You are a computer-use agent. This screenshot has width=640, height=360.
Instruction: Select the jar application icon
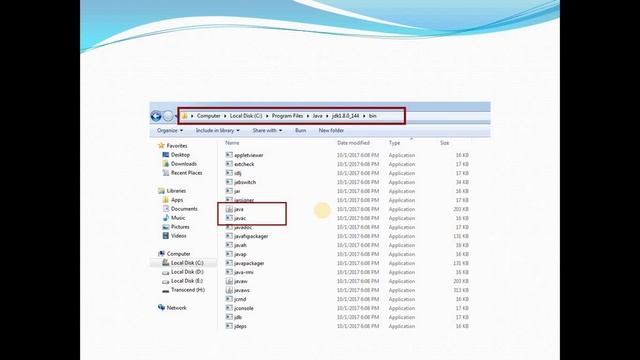229,191
